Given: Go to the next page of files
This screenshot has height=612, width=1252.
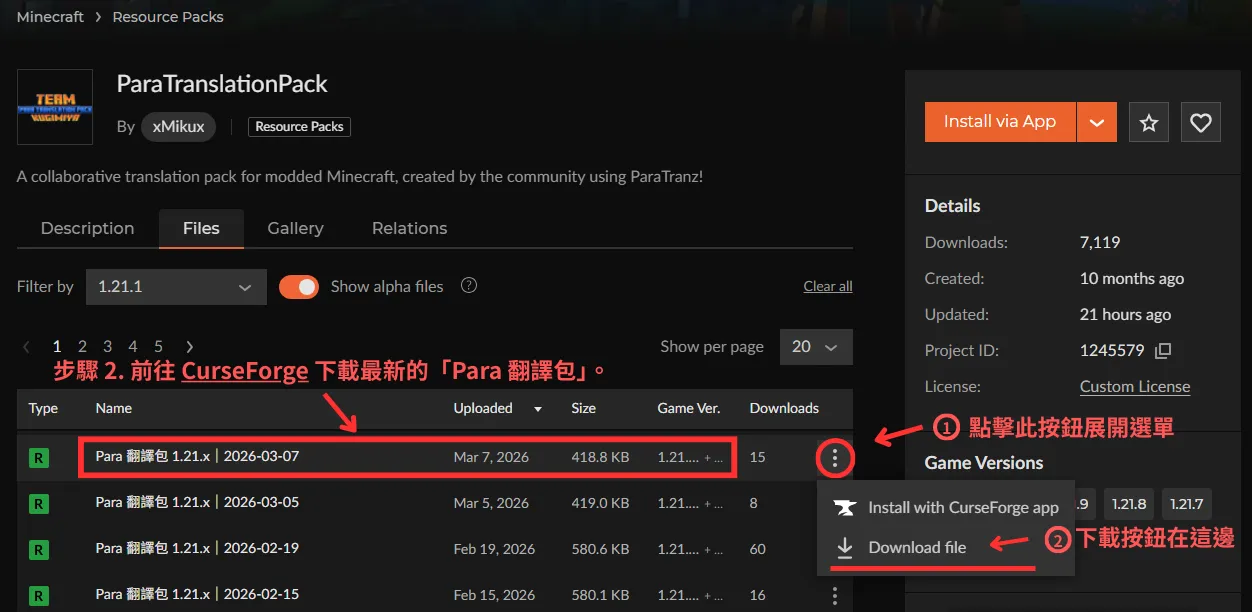Looking at the screenshot, I should coord(190,347).
